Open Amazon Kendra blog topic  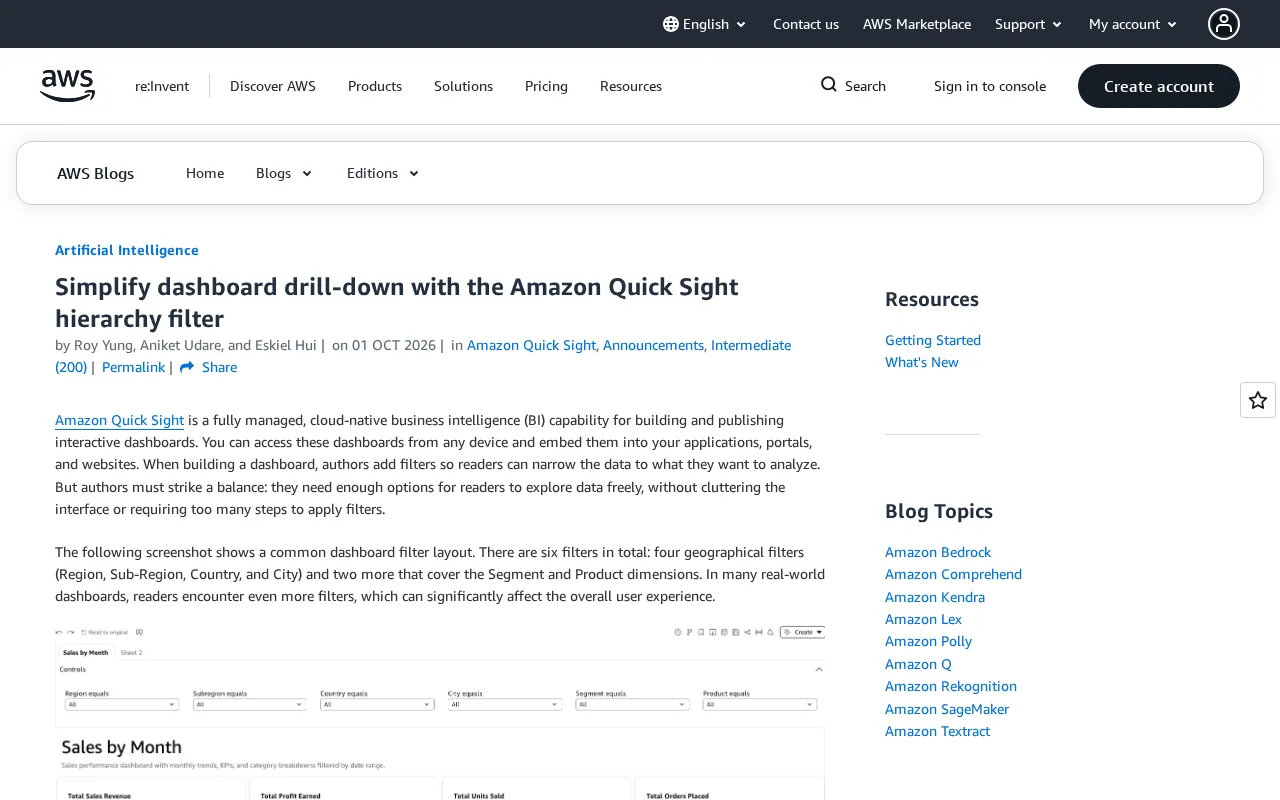pos(935,597)
